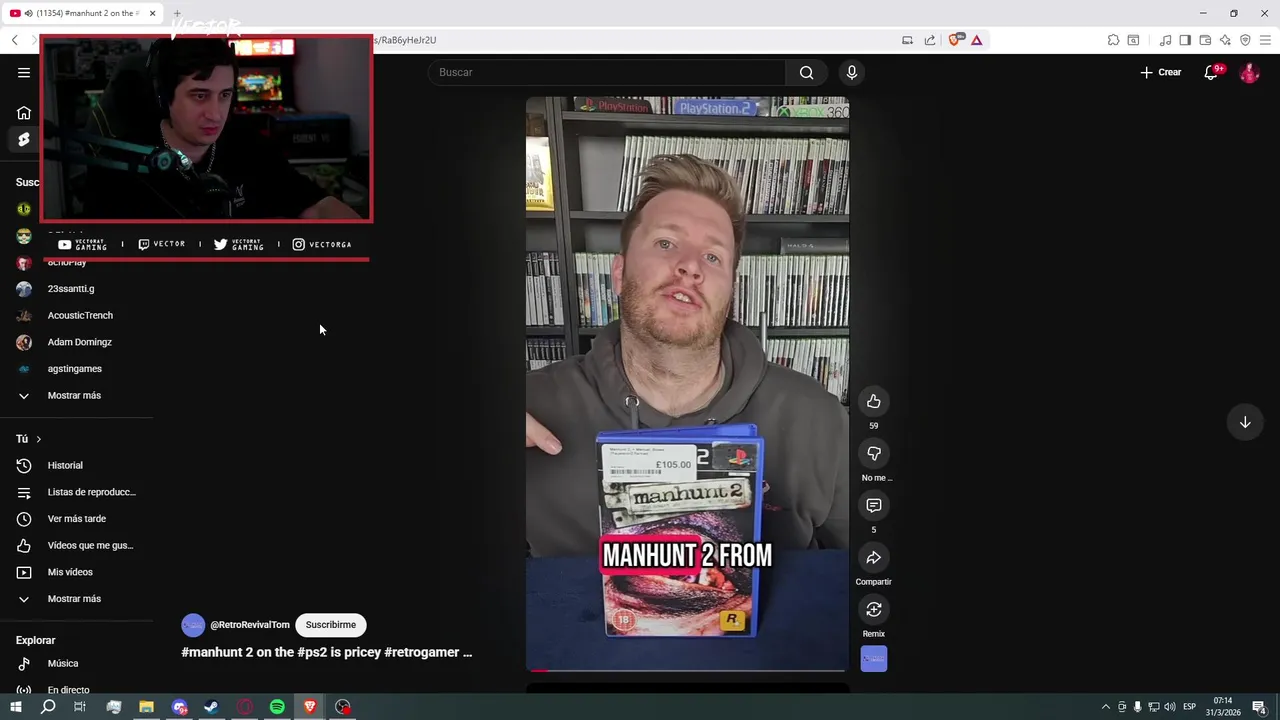Go to next short with down arrow
The height and width of the screenshot is (720, 1280).
pyautogui.click(x=1245, y=422)
